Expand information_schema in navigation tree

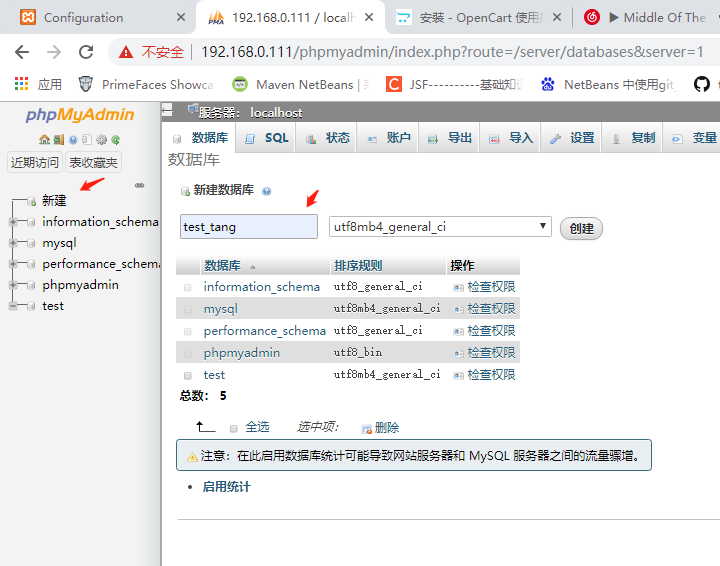pyautogui.click(x=13, y=222)
